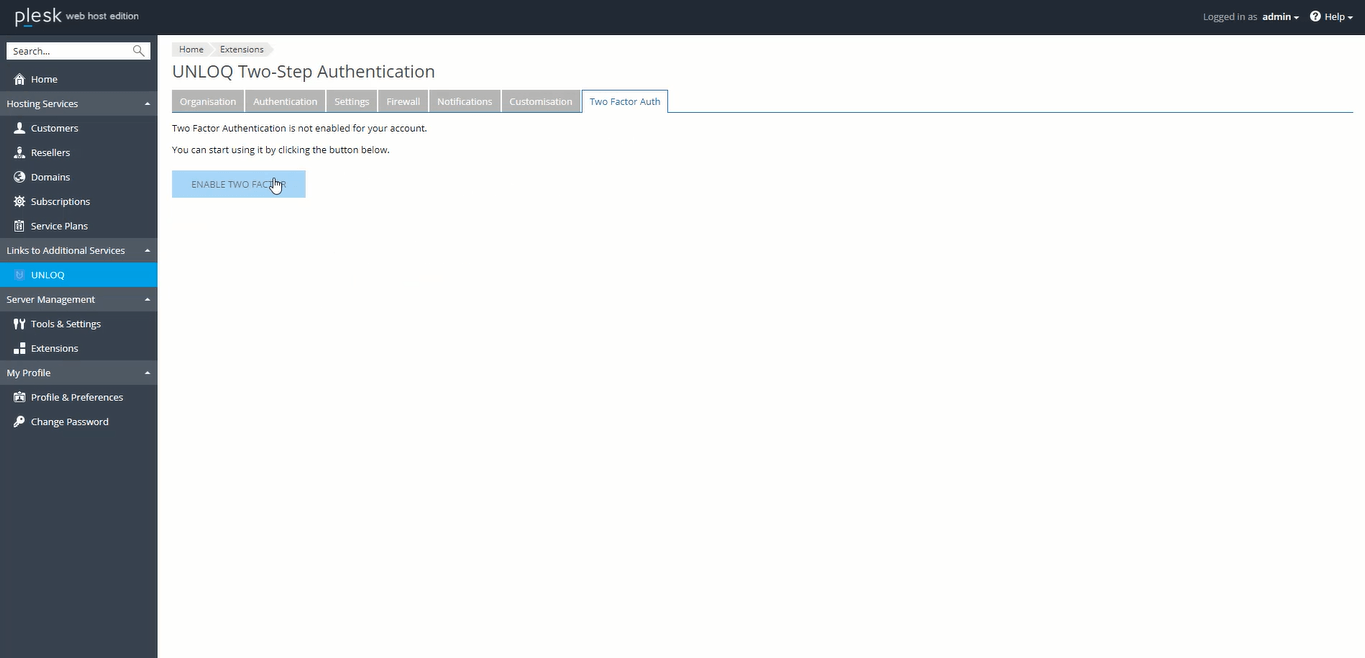Open the Firewall tab
Image resolution: width=1365 pixels, height=658 pixels.
point(403,101)
